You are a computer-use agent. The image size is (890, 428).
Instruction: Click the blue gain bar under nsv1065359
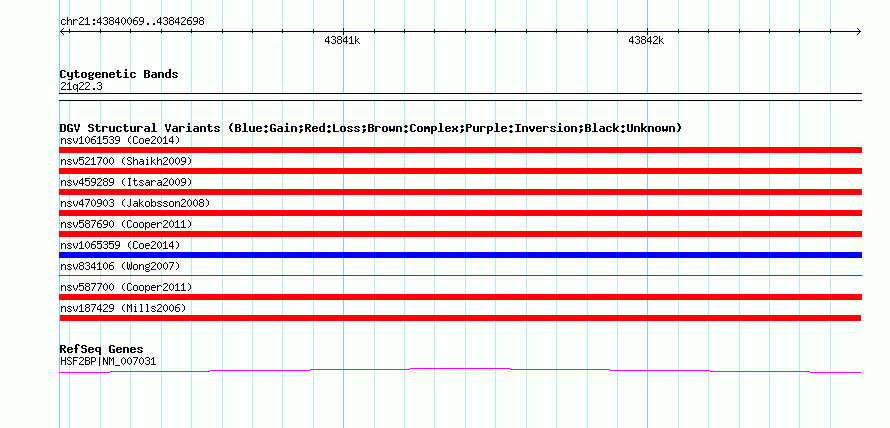[x=460, y=255]
